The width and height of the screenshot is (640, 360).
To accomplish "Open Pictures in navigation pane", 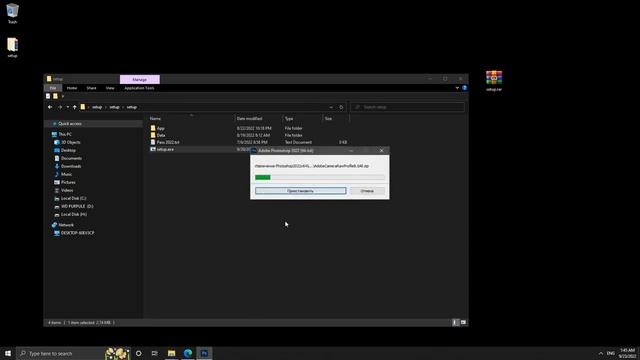I will point(68,182).
